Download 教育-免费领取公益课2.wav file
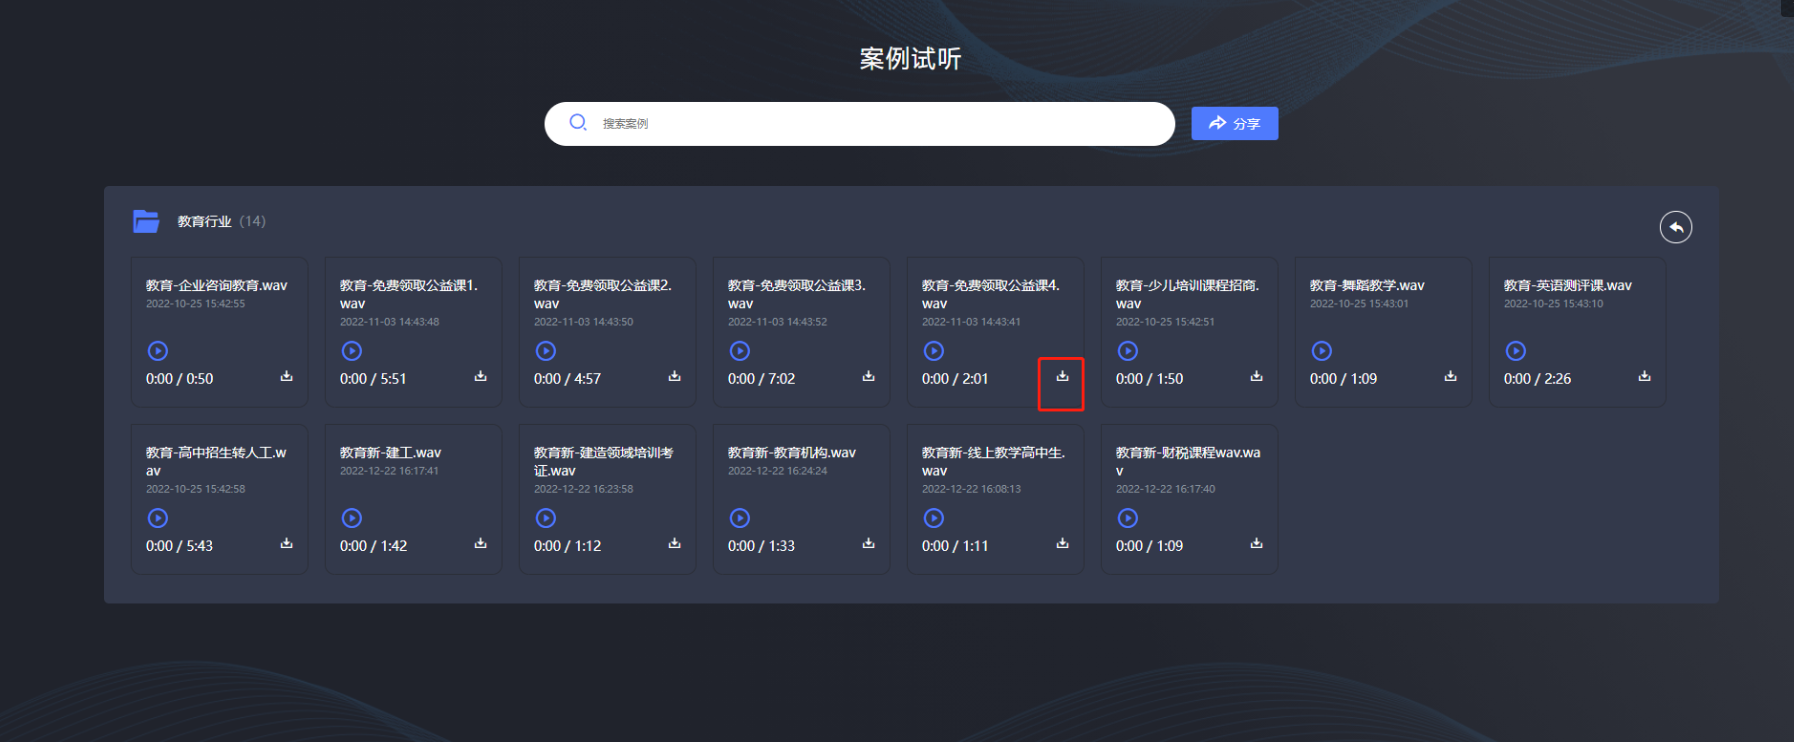The image size is (1794, 742). pos(674,377)
